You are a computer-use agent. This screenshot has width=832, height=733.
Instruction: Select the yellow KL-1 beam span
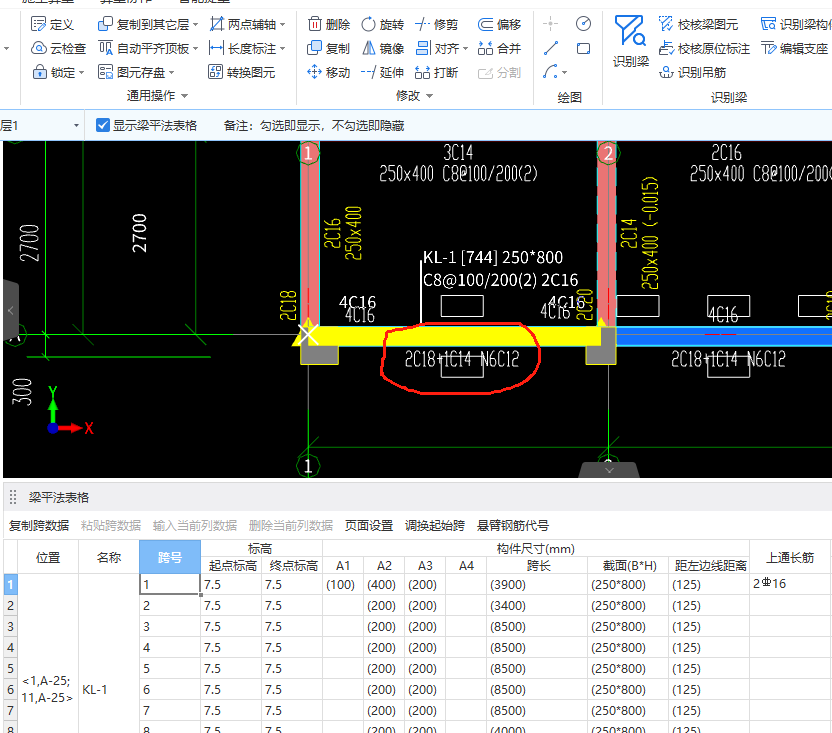[x=454, y=336]
